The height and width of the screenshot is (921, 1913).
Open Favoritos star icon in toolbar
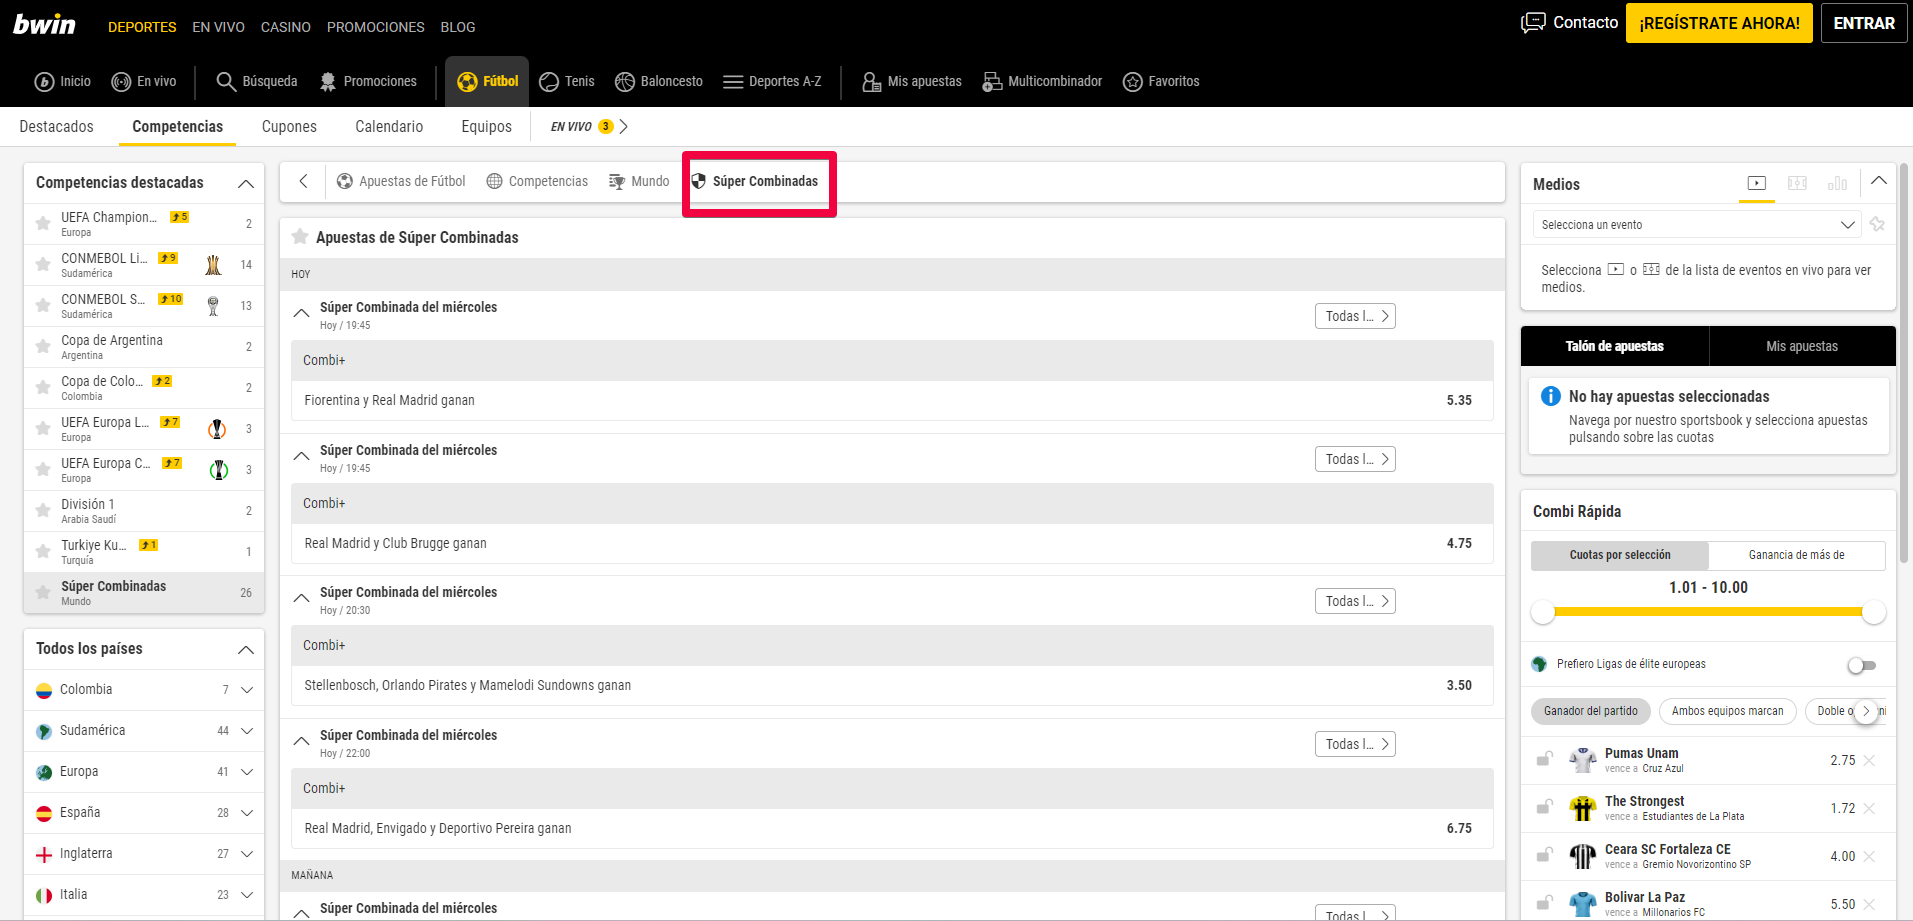pos(1132,82)
